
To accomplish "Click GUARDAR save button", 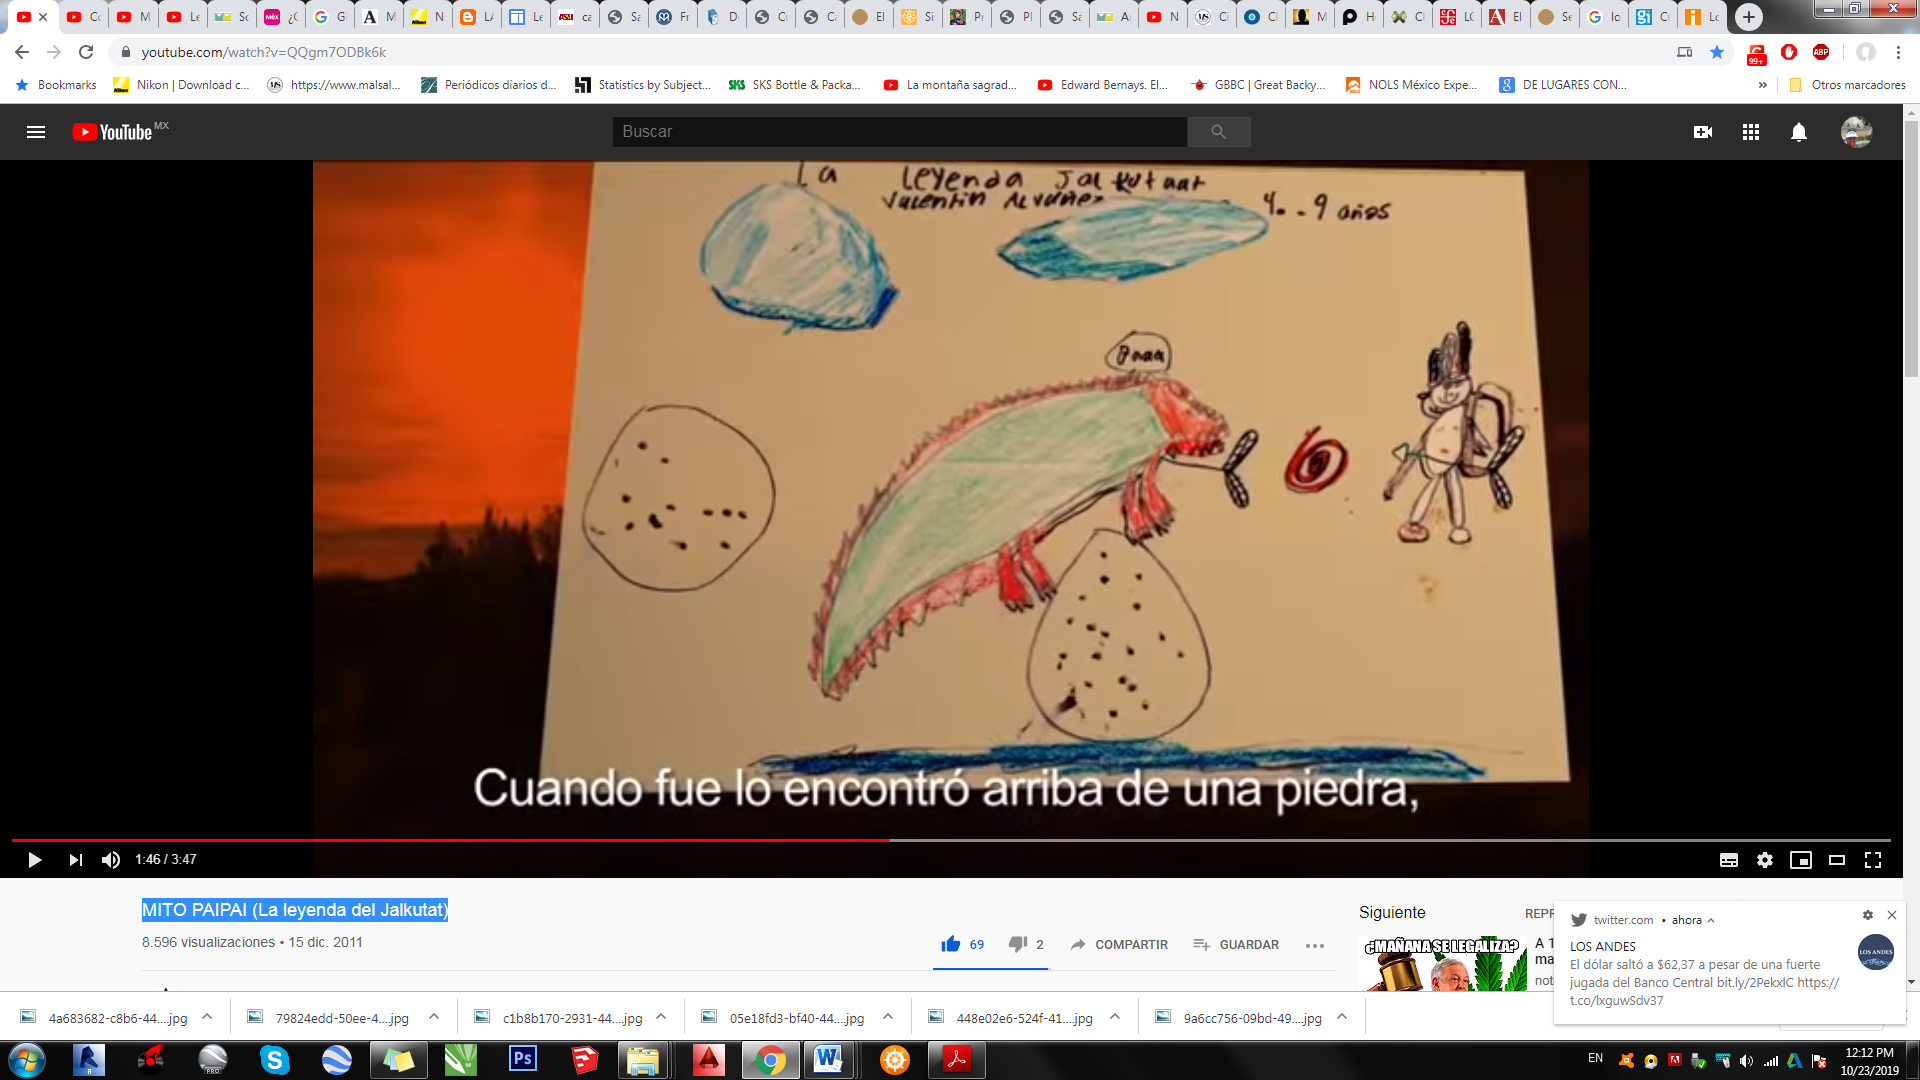I will click(x=1236, y=944).
